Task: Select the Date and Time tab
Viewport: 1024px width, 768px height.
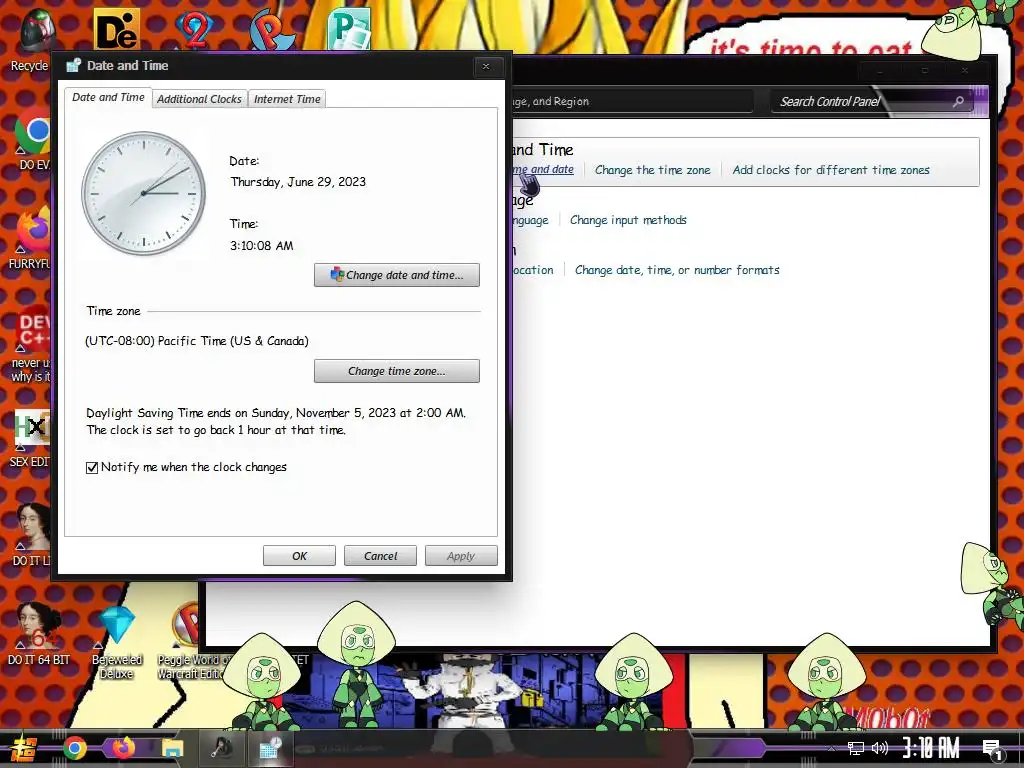Action: point(108,97)
